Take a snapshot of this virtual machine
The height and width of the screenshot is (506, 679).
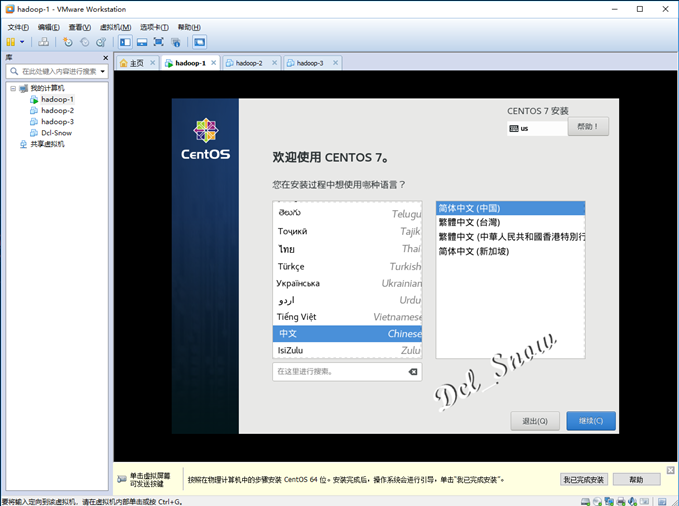tap(68, 42)
